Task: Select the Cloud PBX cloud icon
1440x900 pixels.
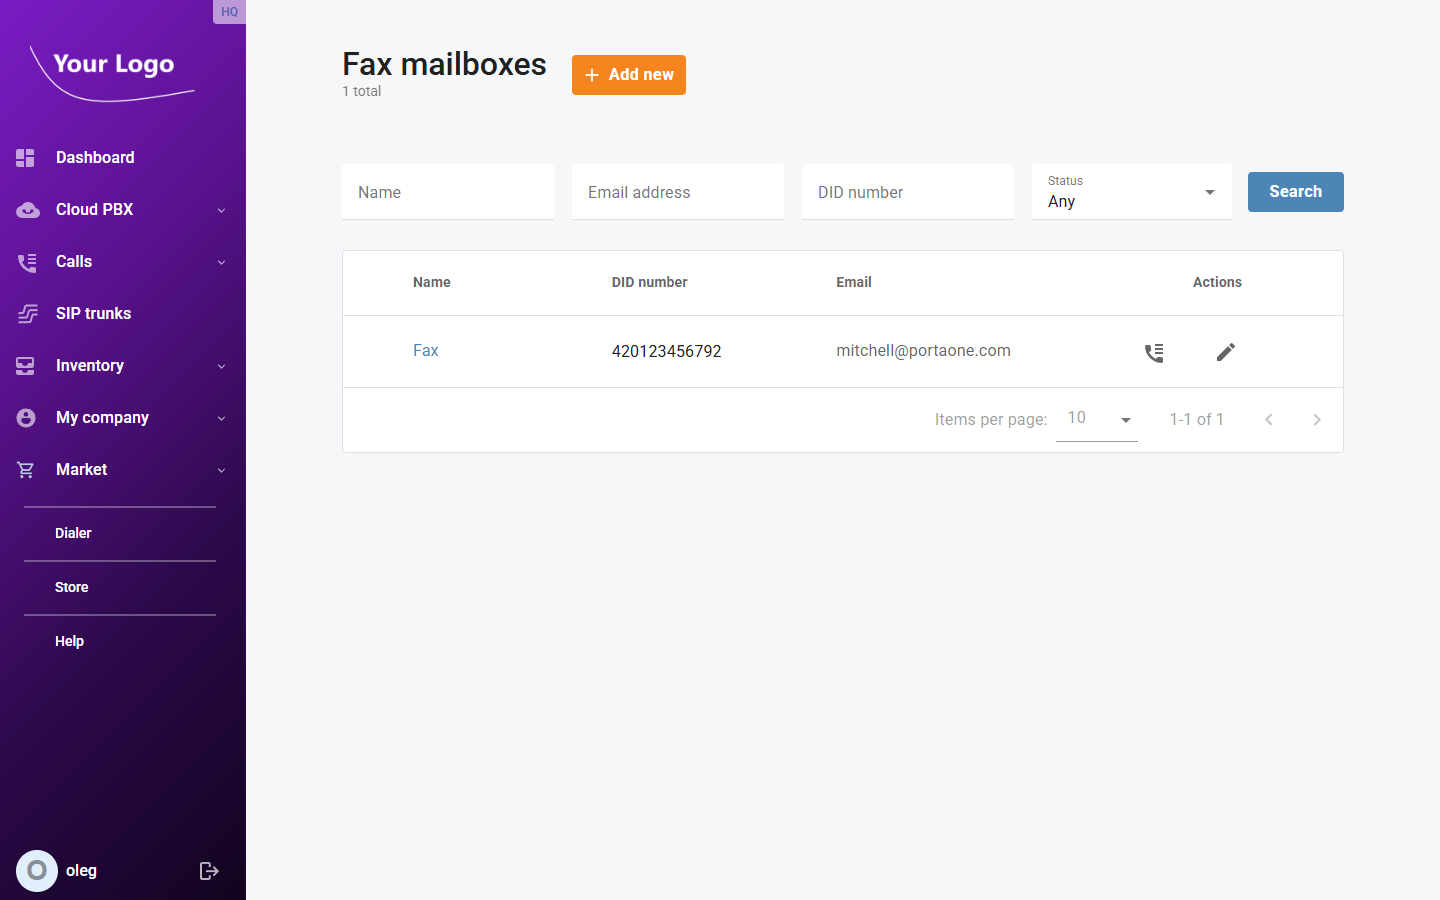Action: click(25, 209)
